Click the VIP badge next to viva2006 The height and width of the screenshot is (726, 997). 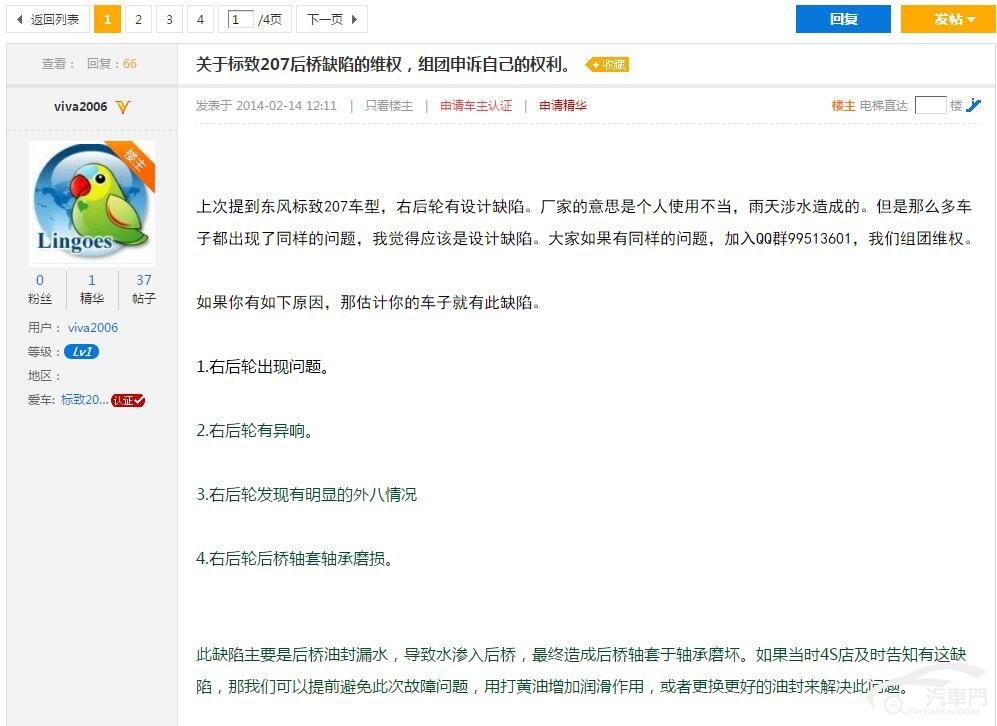(x=123, y=107)
